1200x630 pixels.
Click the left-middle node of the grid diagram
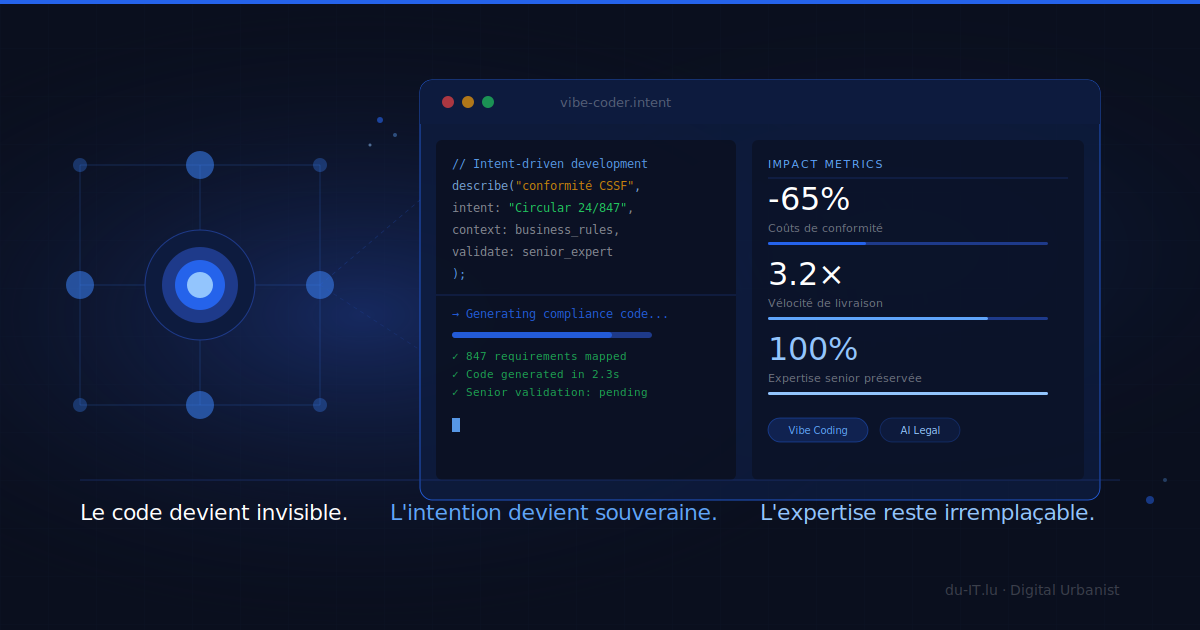(80, 285)
